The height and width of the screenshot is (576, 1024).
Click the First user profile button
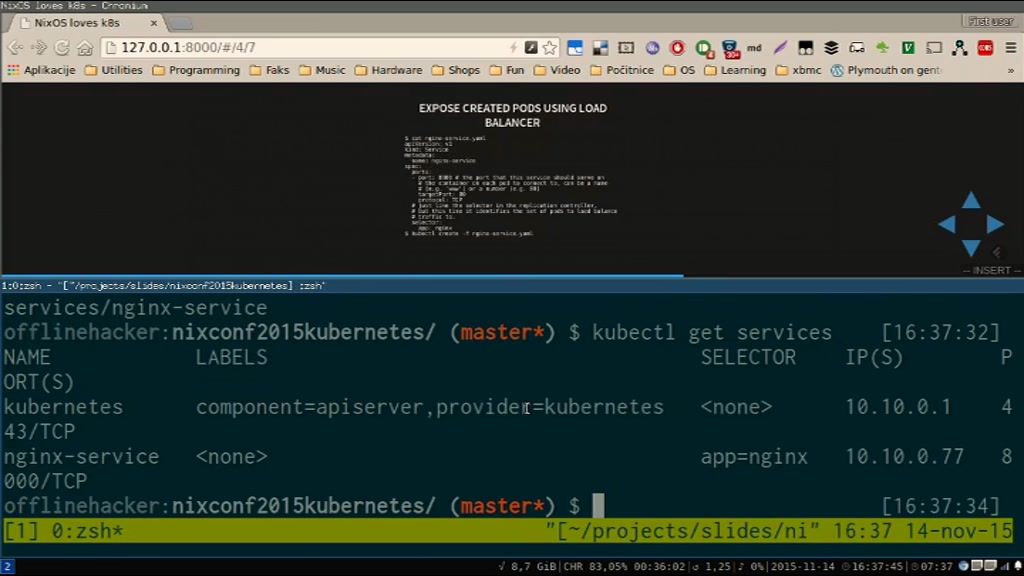pyautogui.click(x=989, y=22)
